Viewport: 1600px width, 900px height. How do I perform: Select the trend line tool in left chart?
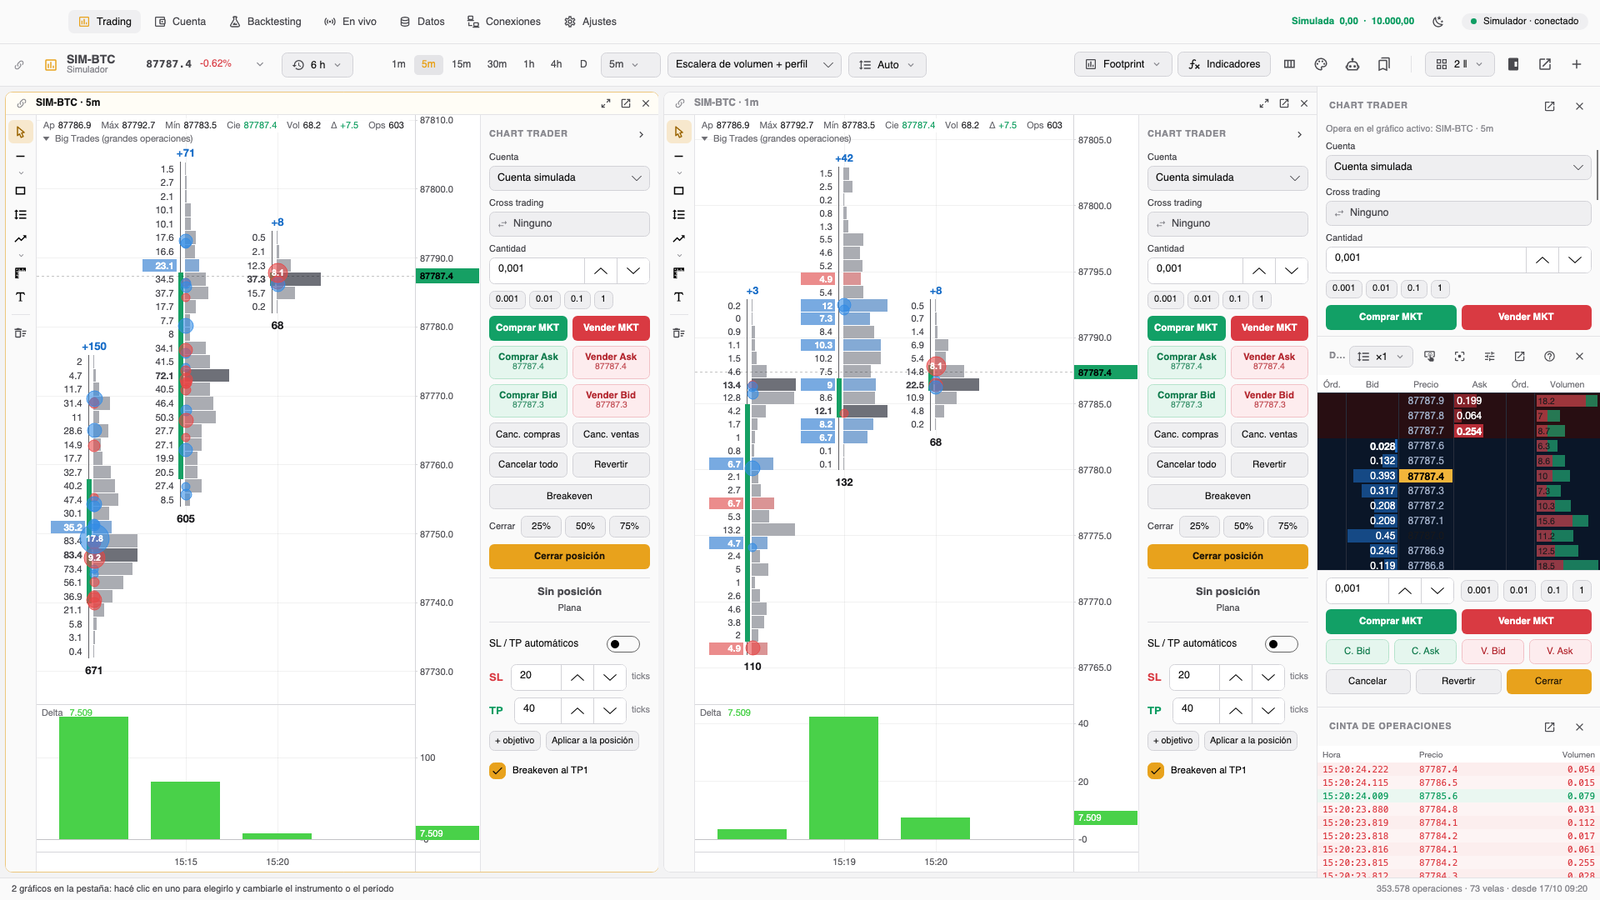(20, 239)
